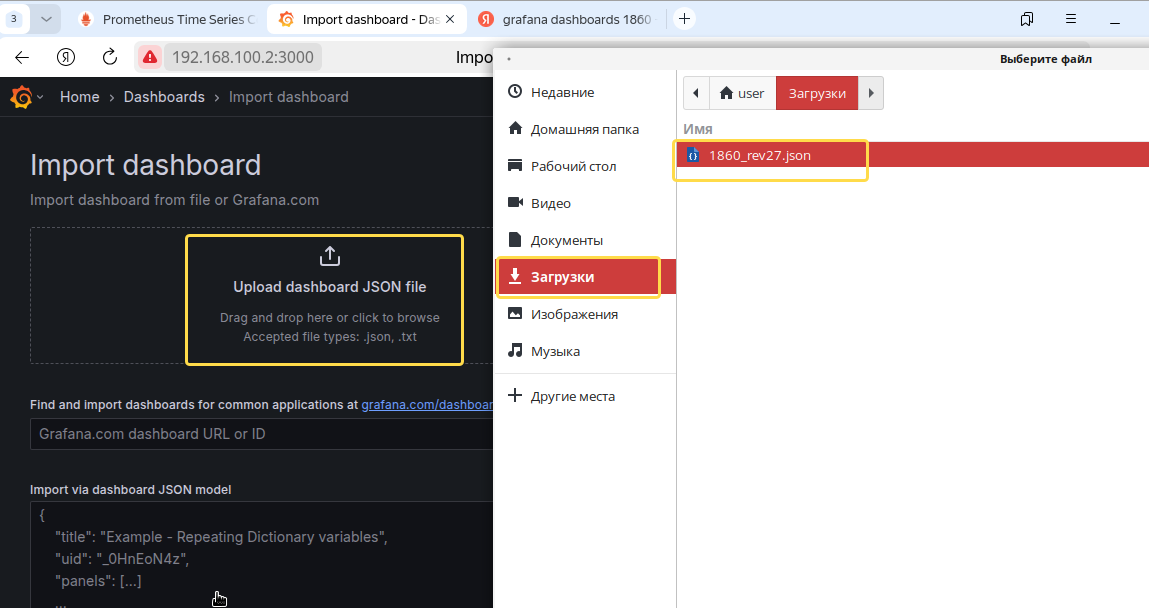
Task: Open the Музыка folder in sidebar
Action: pos(585,351)
